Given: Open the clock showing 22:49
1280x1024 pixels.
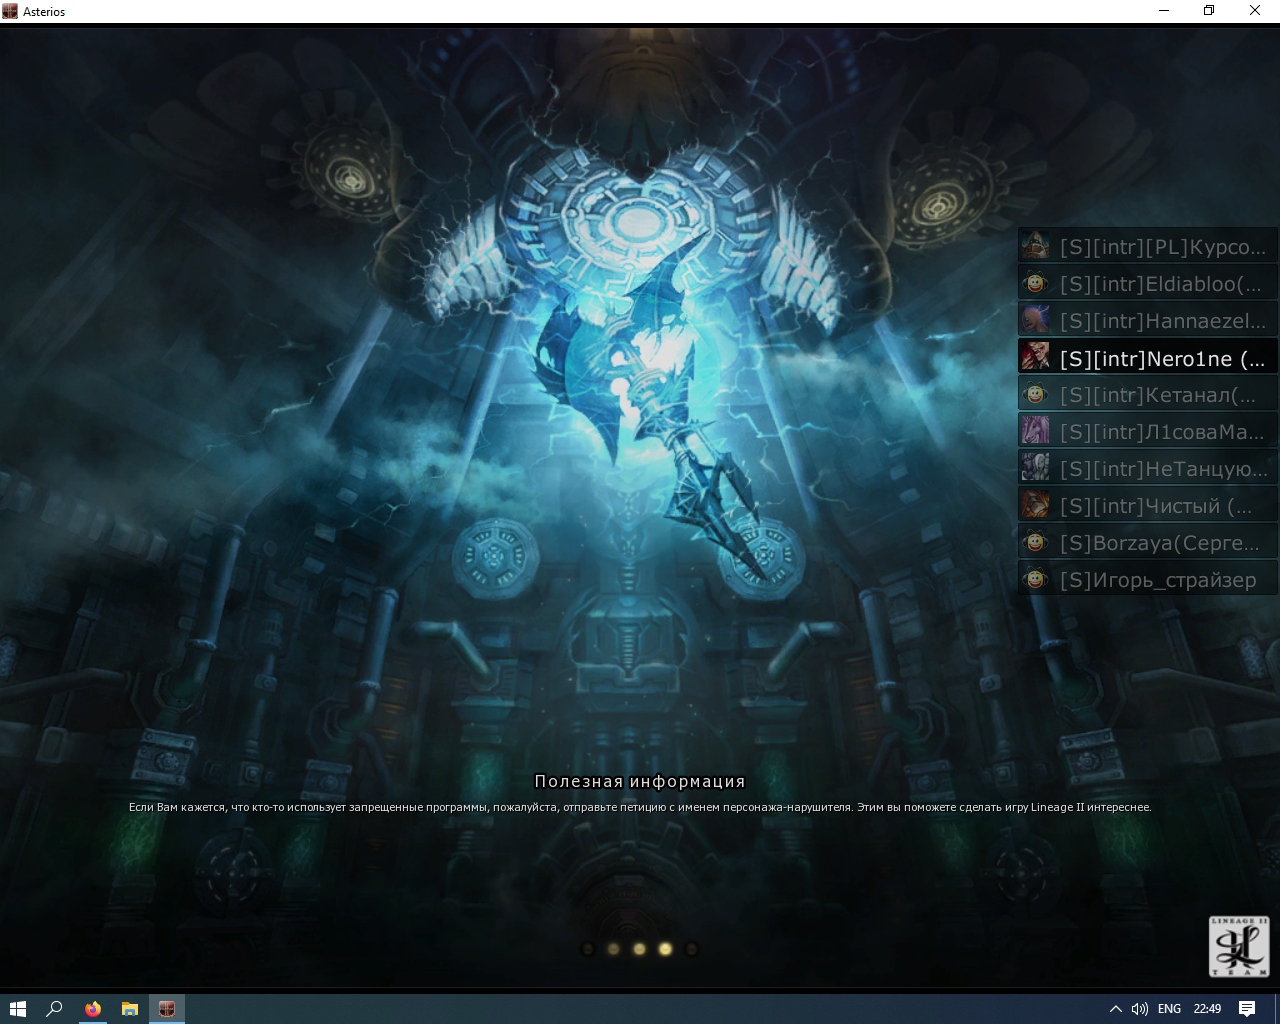Looking at the screenshot, I should pos(1207,1009).
